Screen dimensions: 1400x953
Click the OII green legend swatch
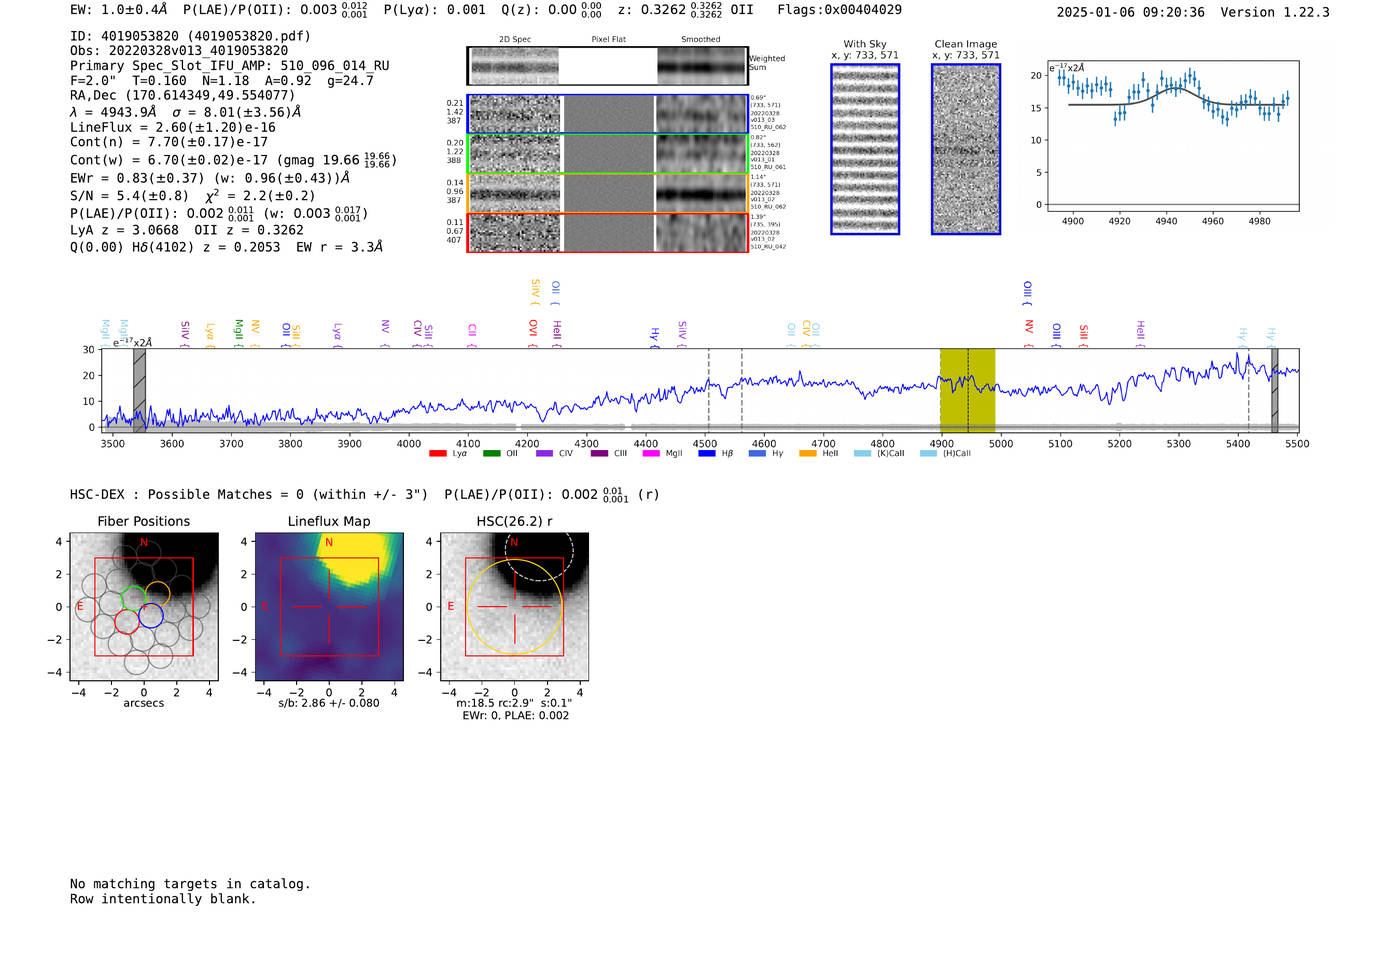[491, 454]
